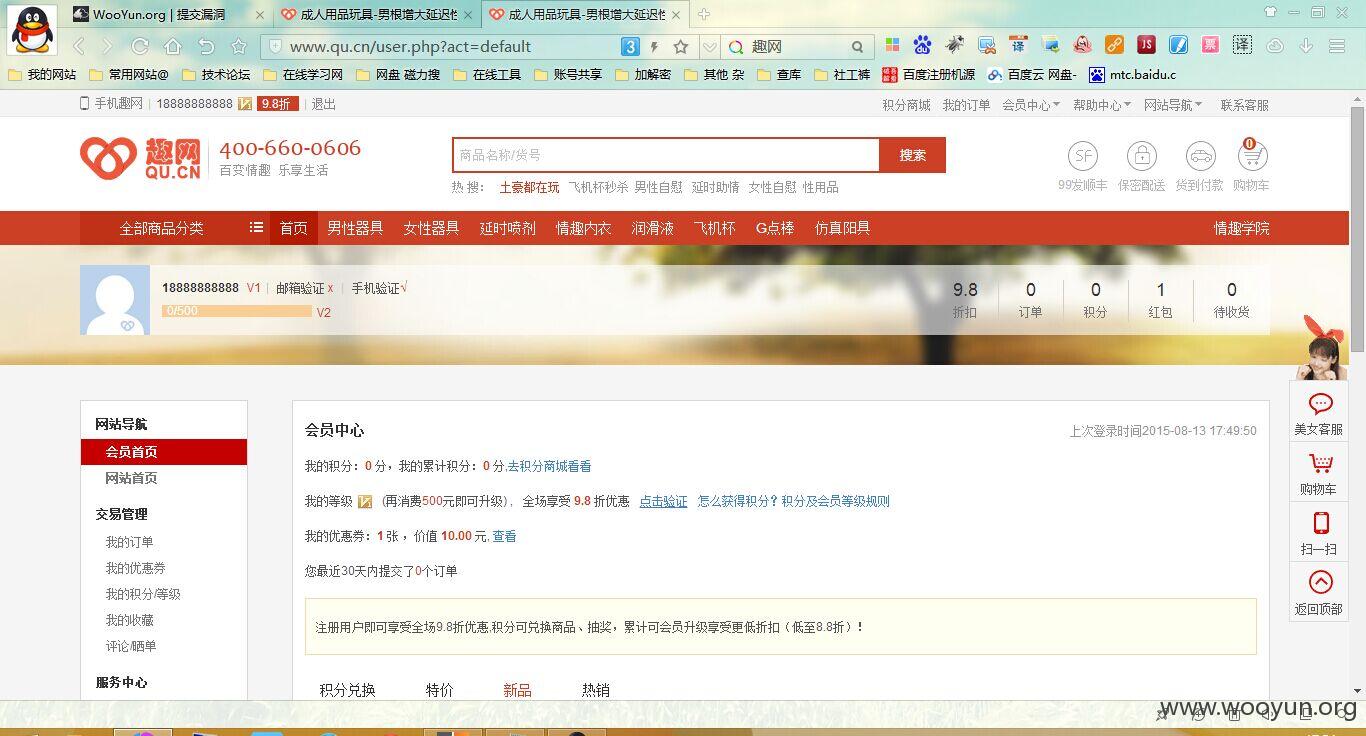Open the downloads arrow icon
Viewport: 1366px width, 736px height.
click(1306, 46)
